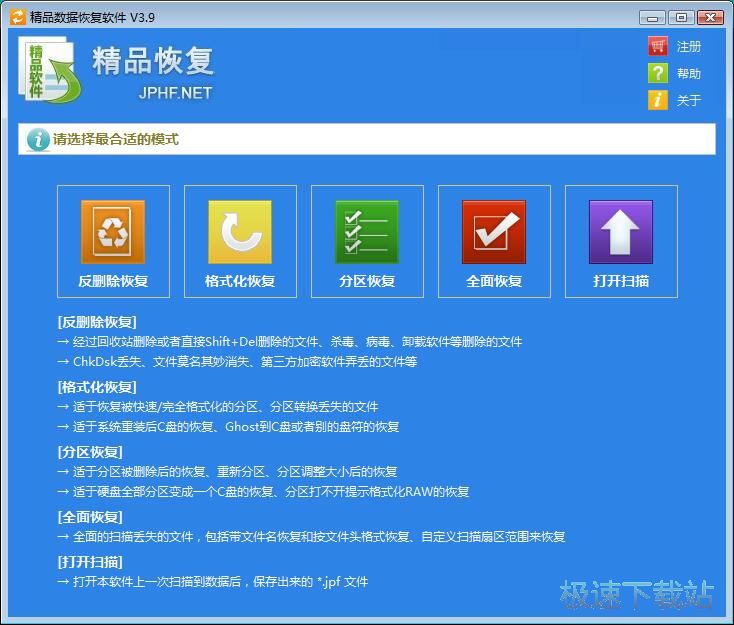Image resolution: width=734 pixels, height=625 pixels.
Task: Click the line starting with ChkDsk丢失
Action: pos(237,361)
